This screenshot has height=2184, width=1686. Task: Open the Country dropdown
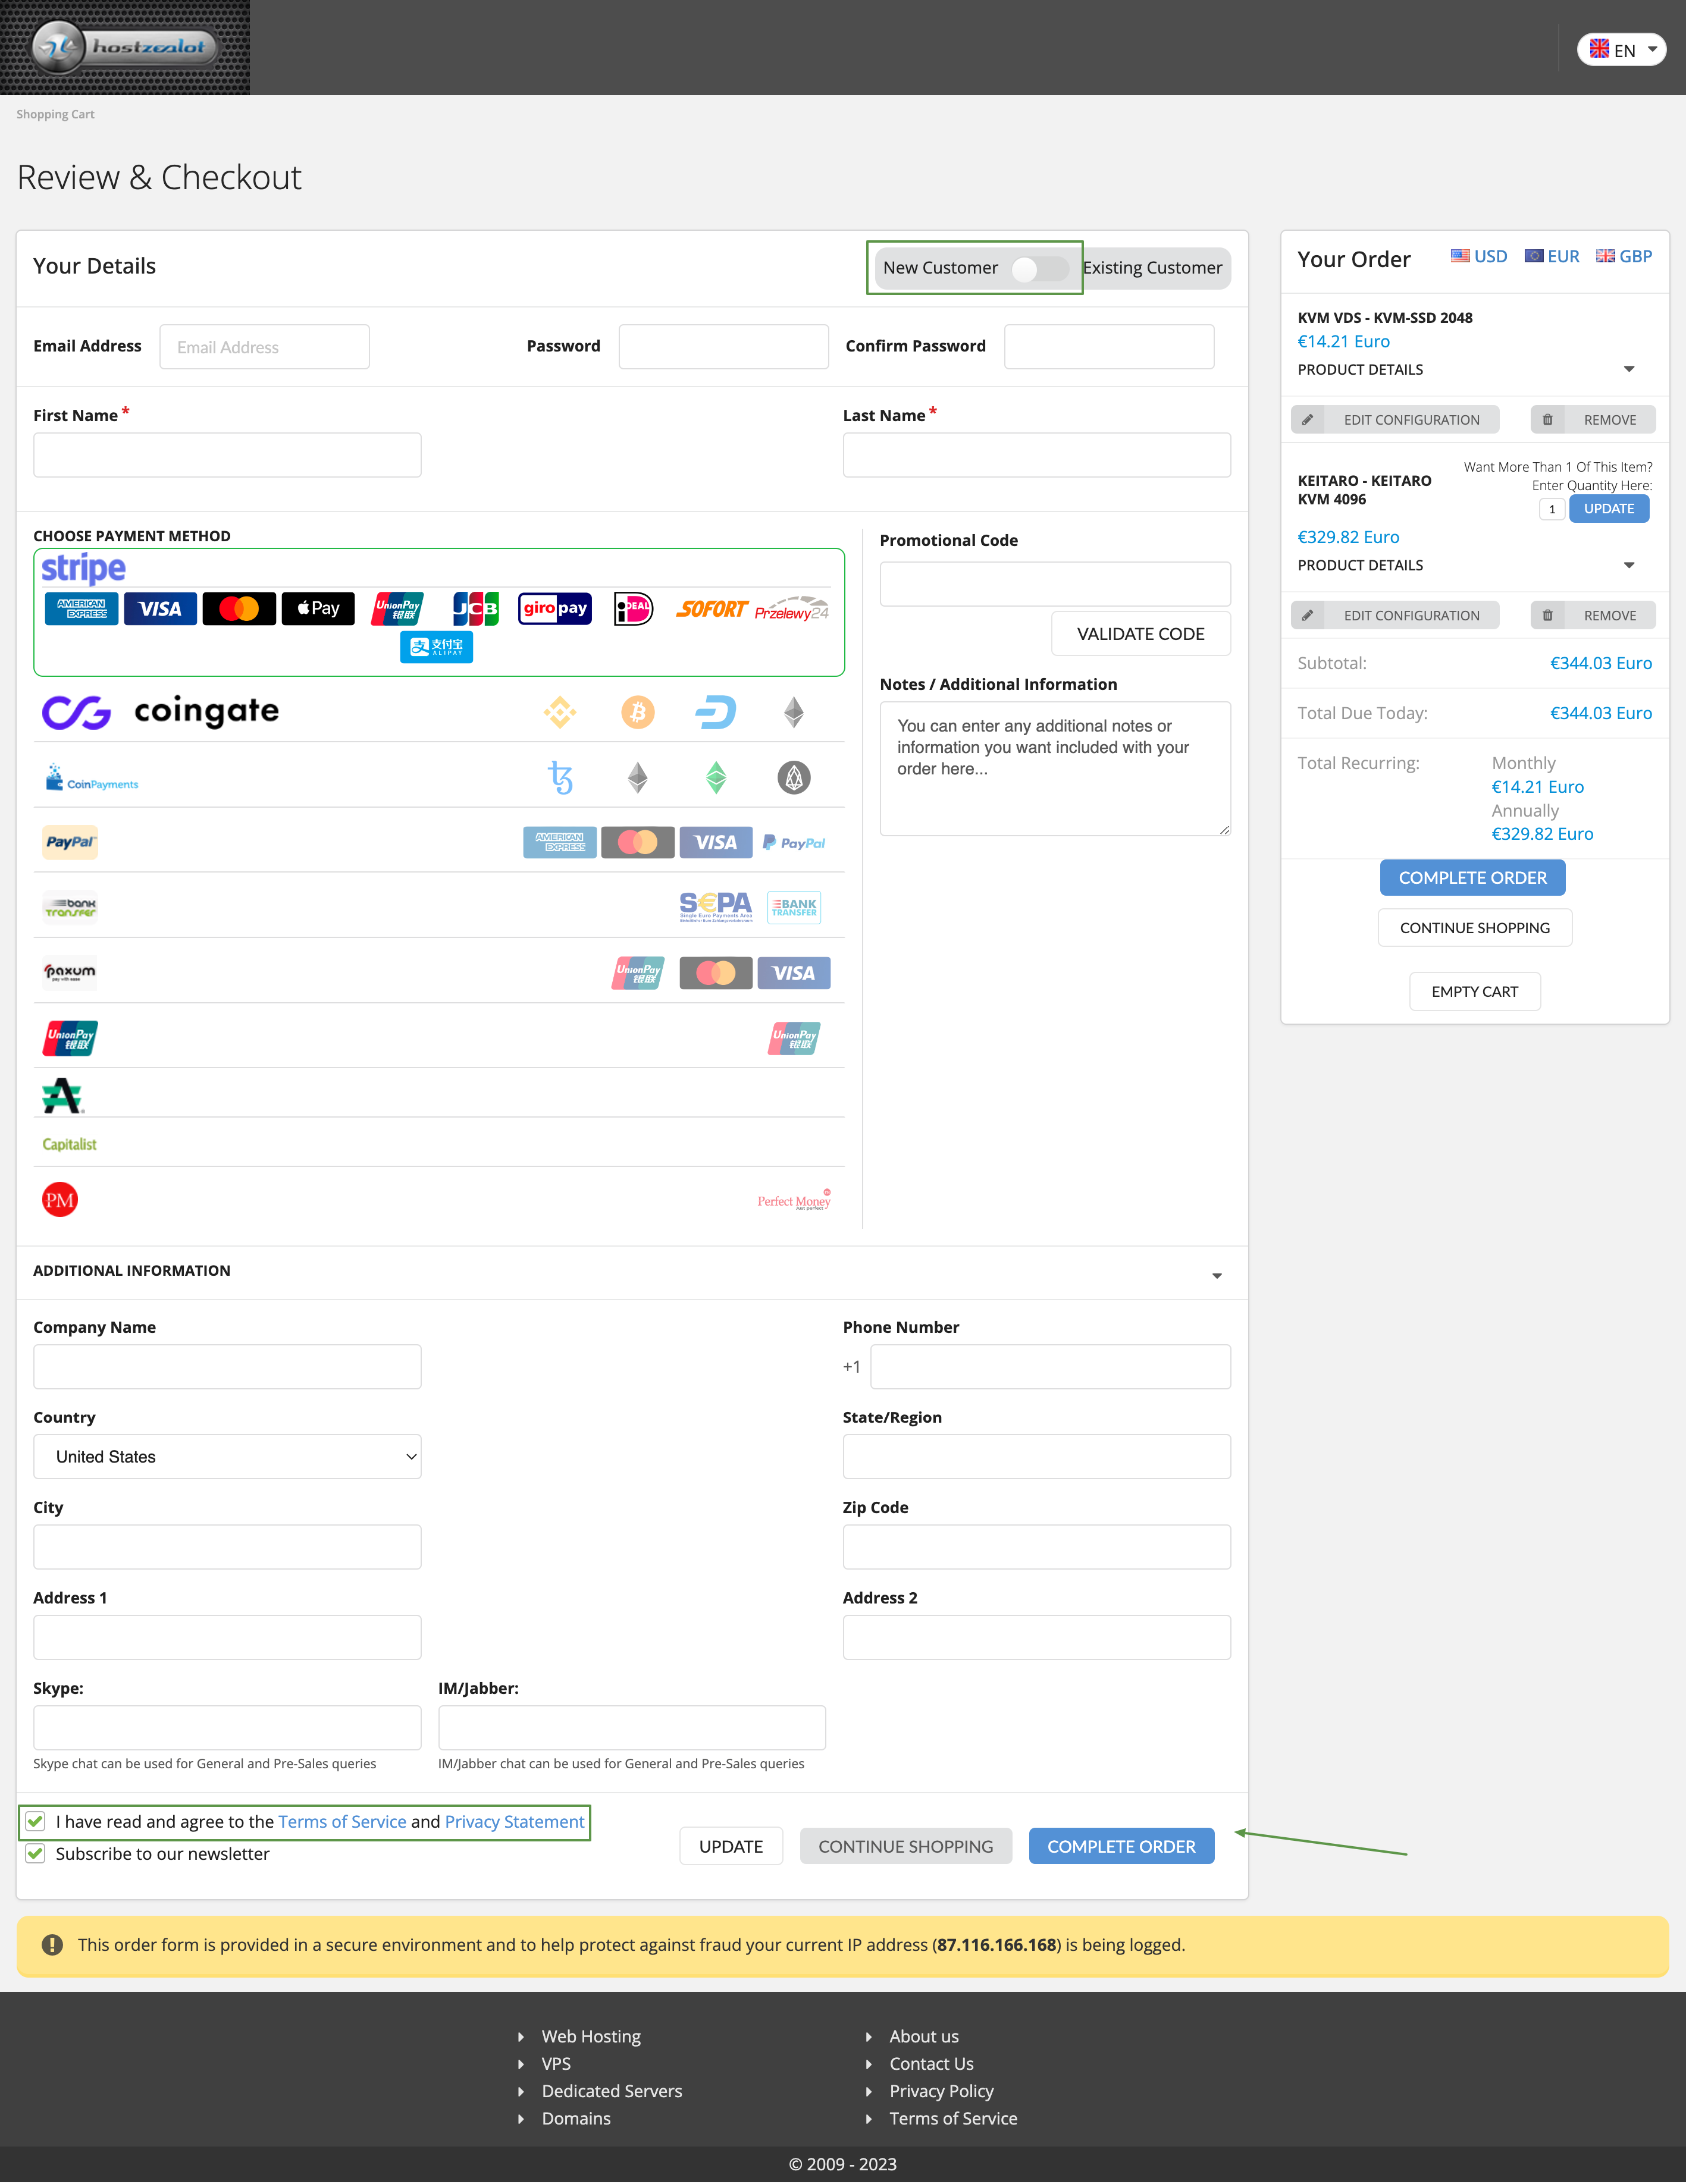(227, 1456)
